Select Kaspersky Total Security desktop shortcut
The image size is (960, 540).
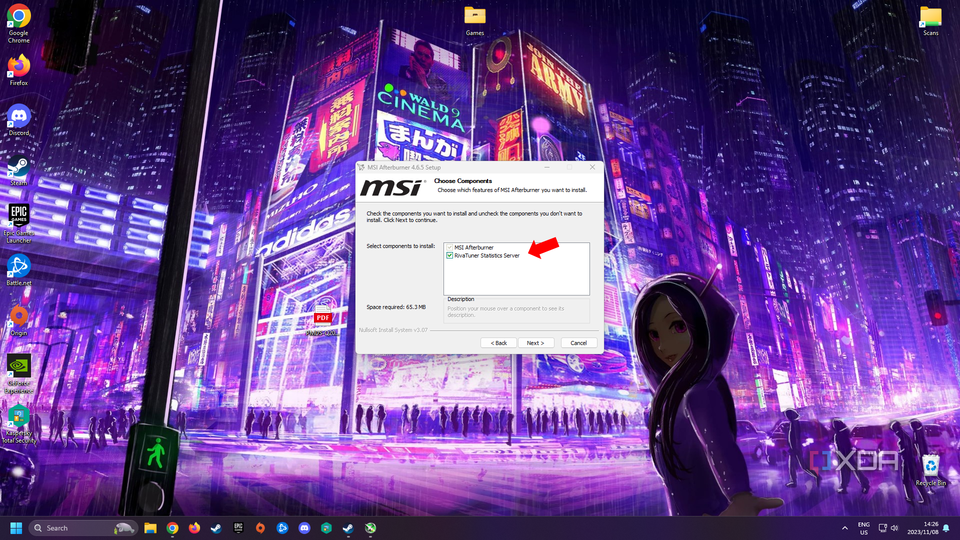point(18,424)
